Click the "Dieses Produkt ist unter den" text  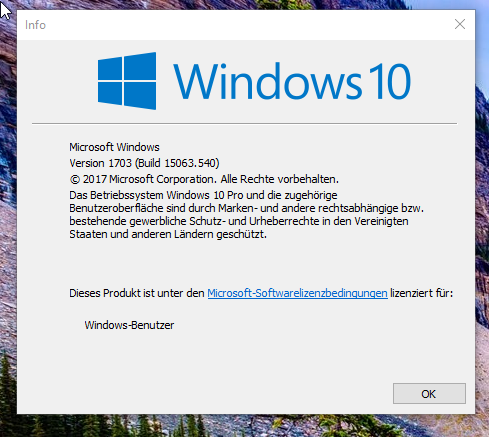coord(137,293)
